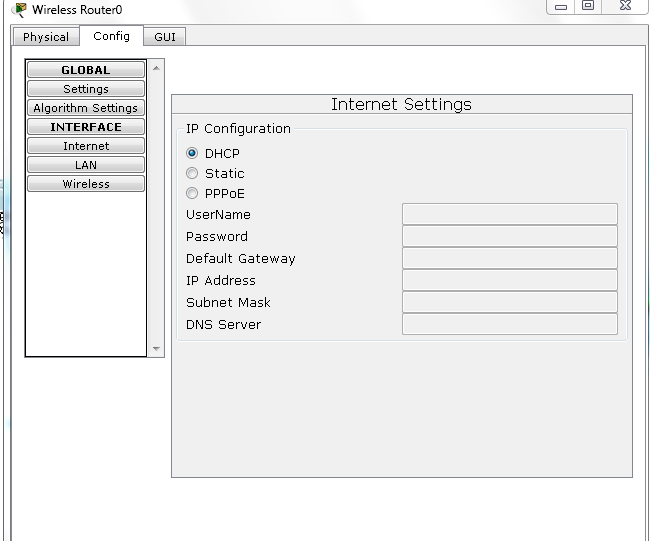Select the DHCP radio button
The width and height of the screenshot is (650, 541).
tap(192, 154)
